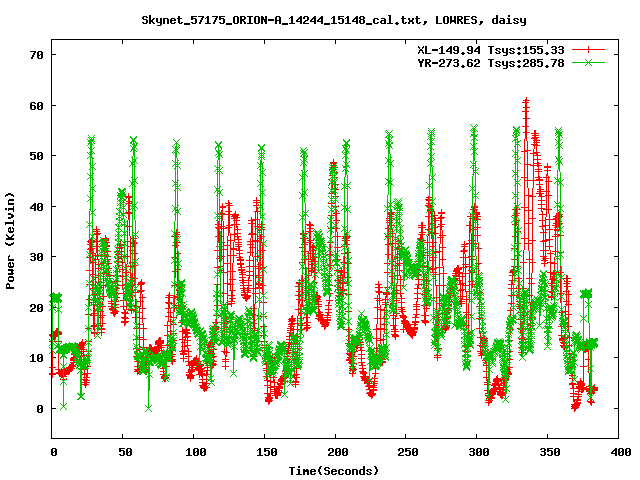Click x-axis tick label 300

point(479,452)
